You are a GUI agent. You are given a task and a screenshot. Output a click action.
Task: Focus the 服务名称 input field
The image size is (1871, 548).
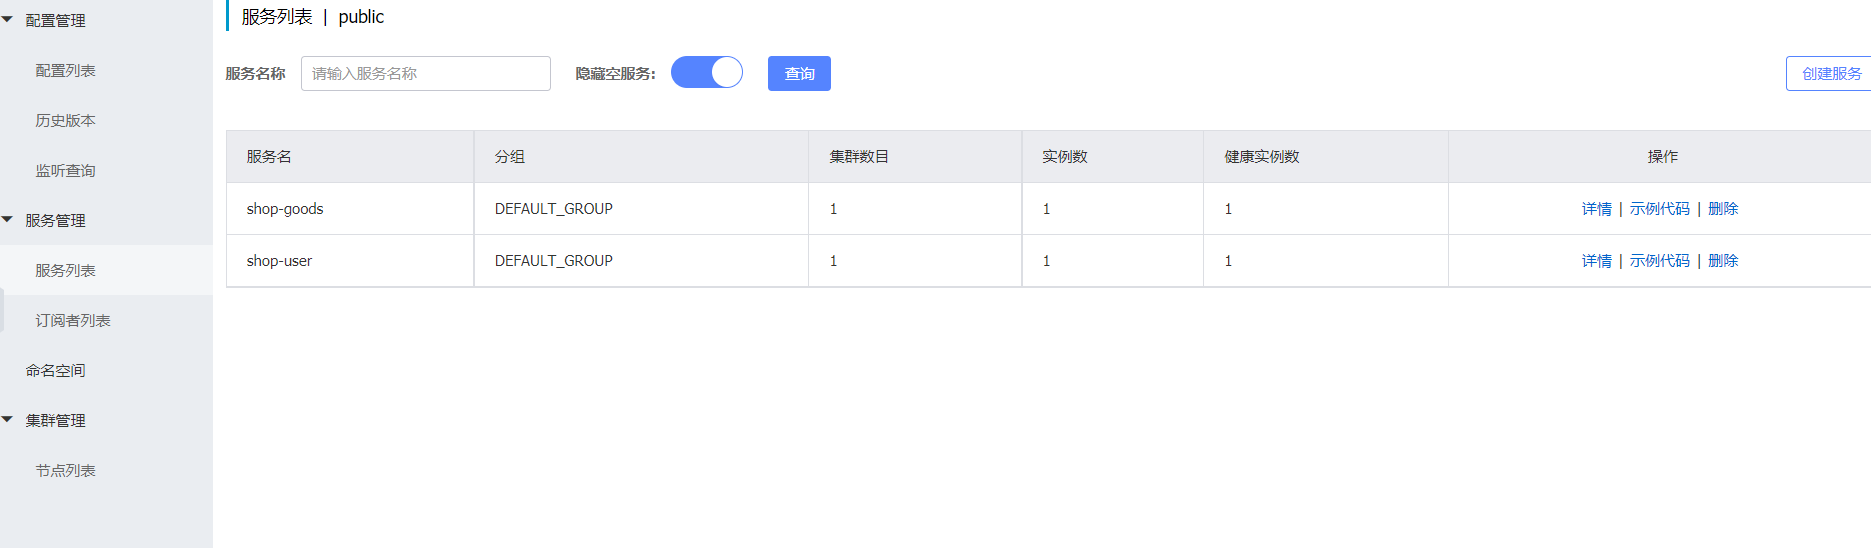[x=426, y=73]
